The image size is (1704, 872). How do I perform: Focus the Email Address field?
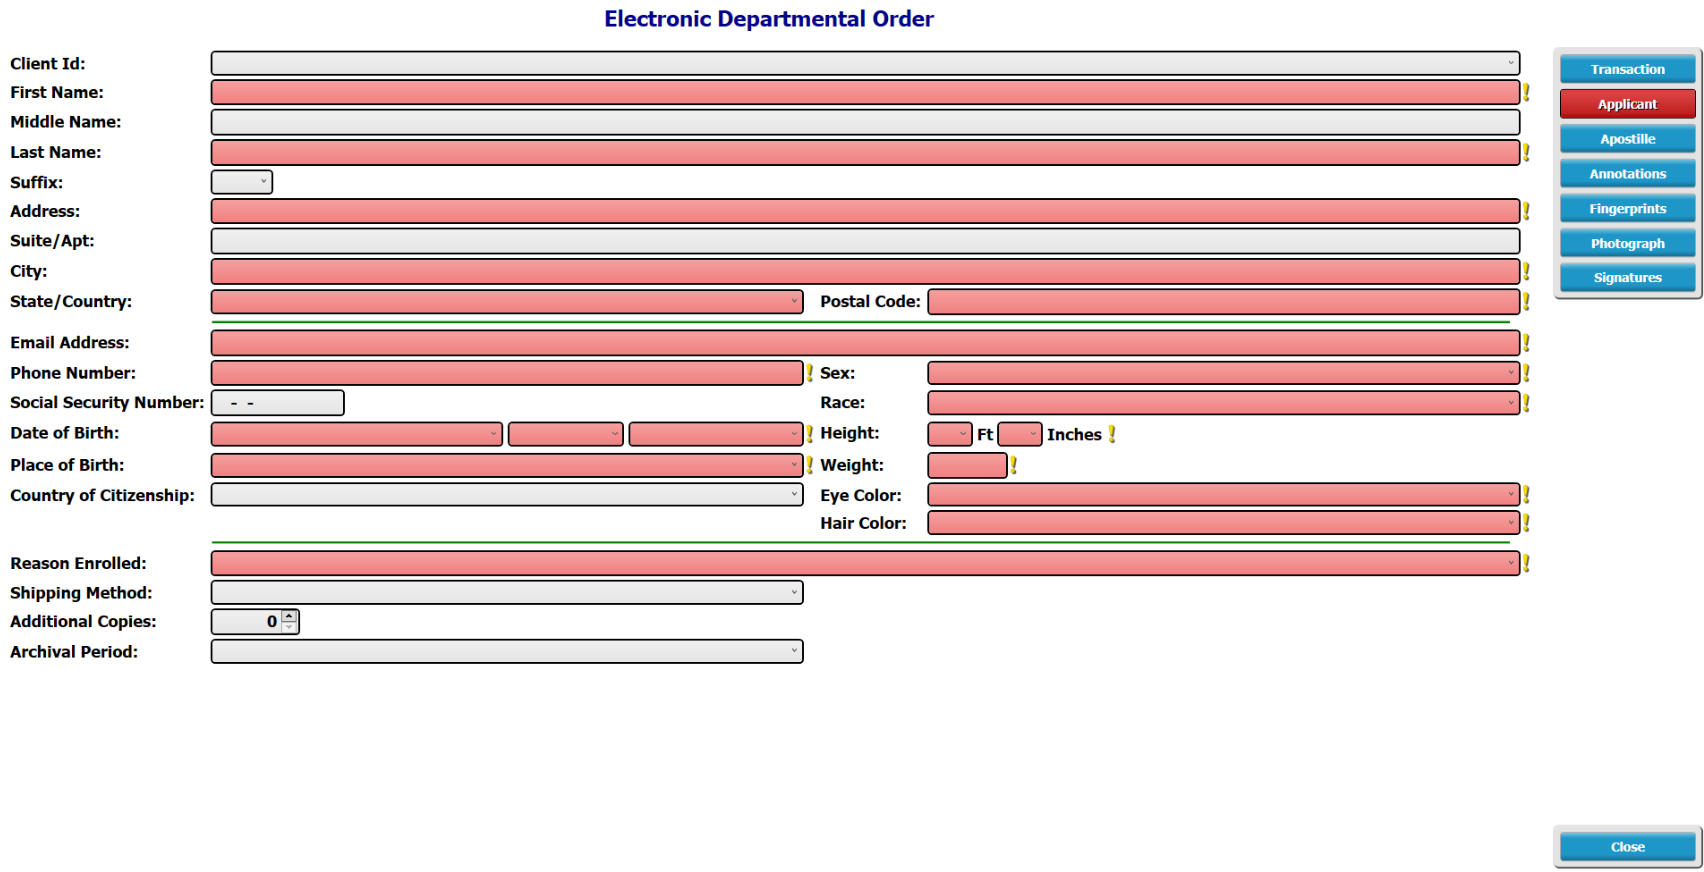[x=865, y=343]
